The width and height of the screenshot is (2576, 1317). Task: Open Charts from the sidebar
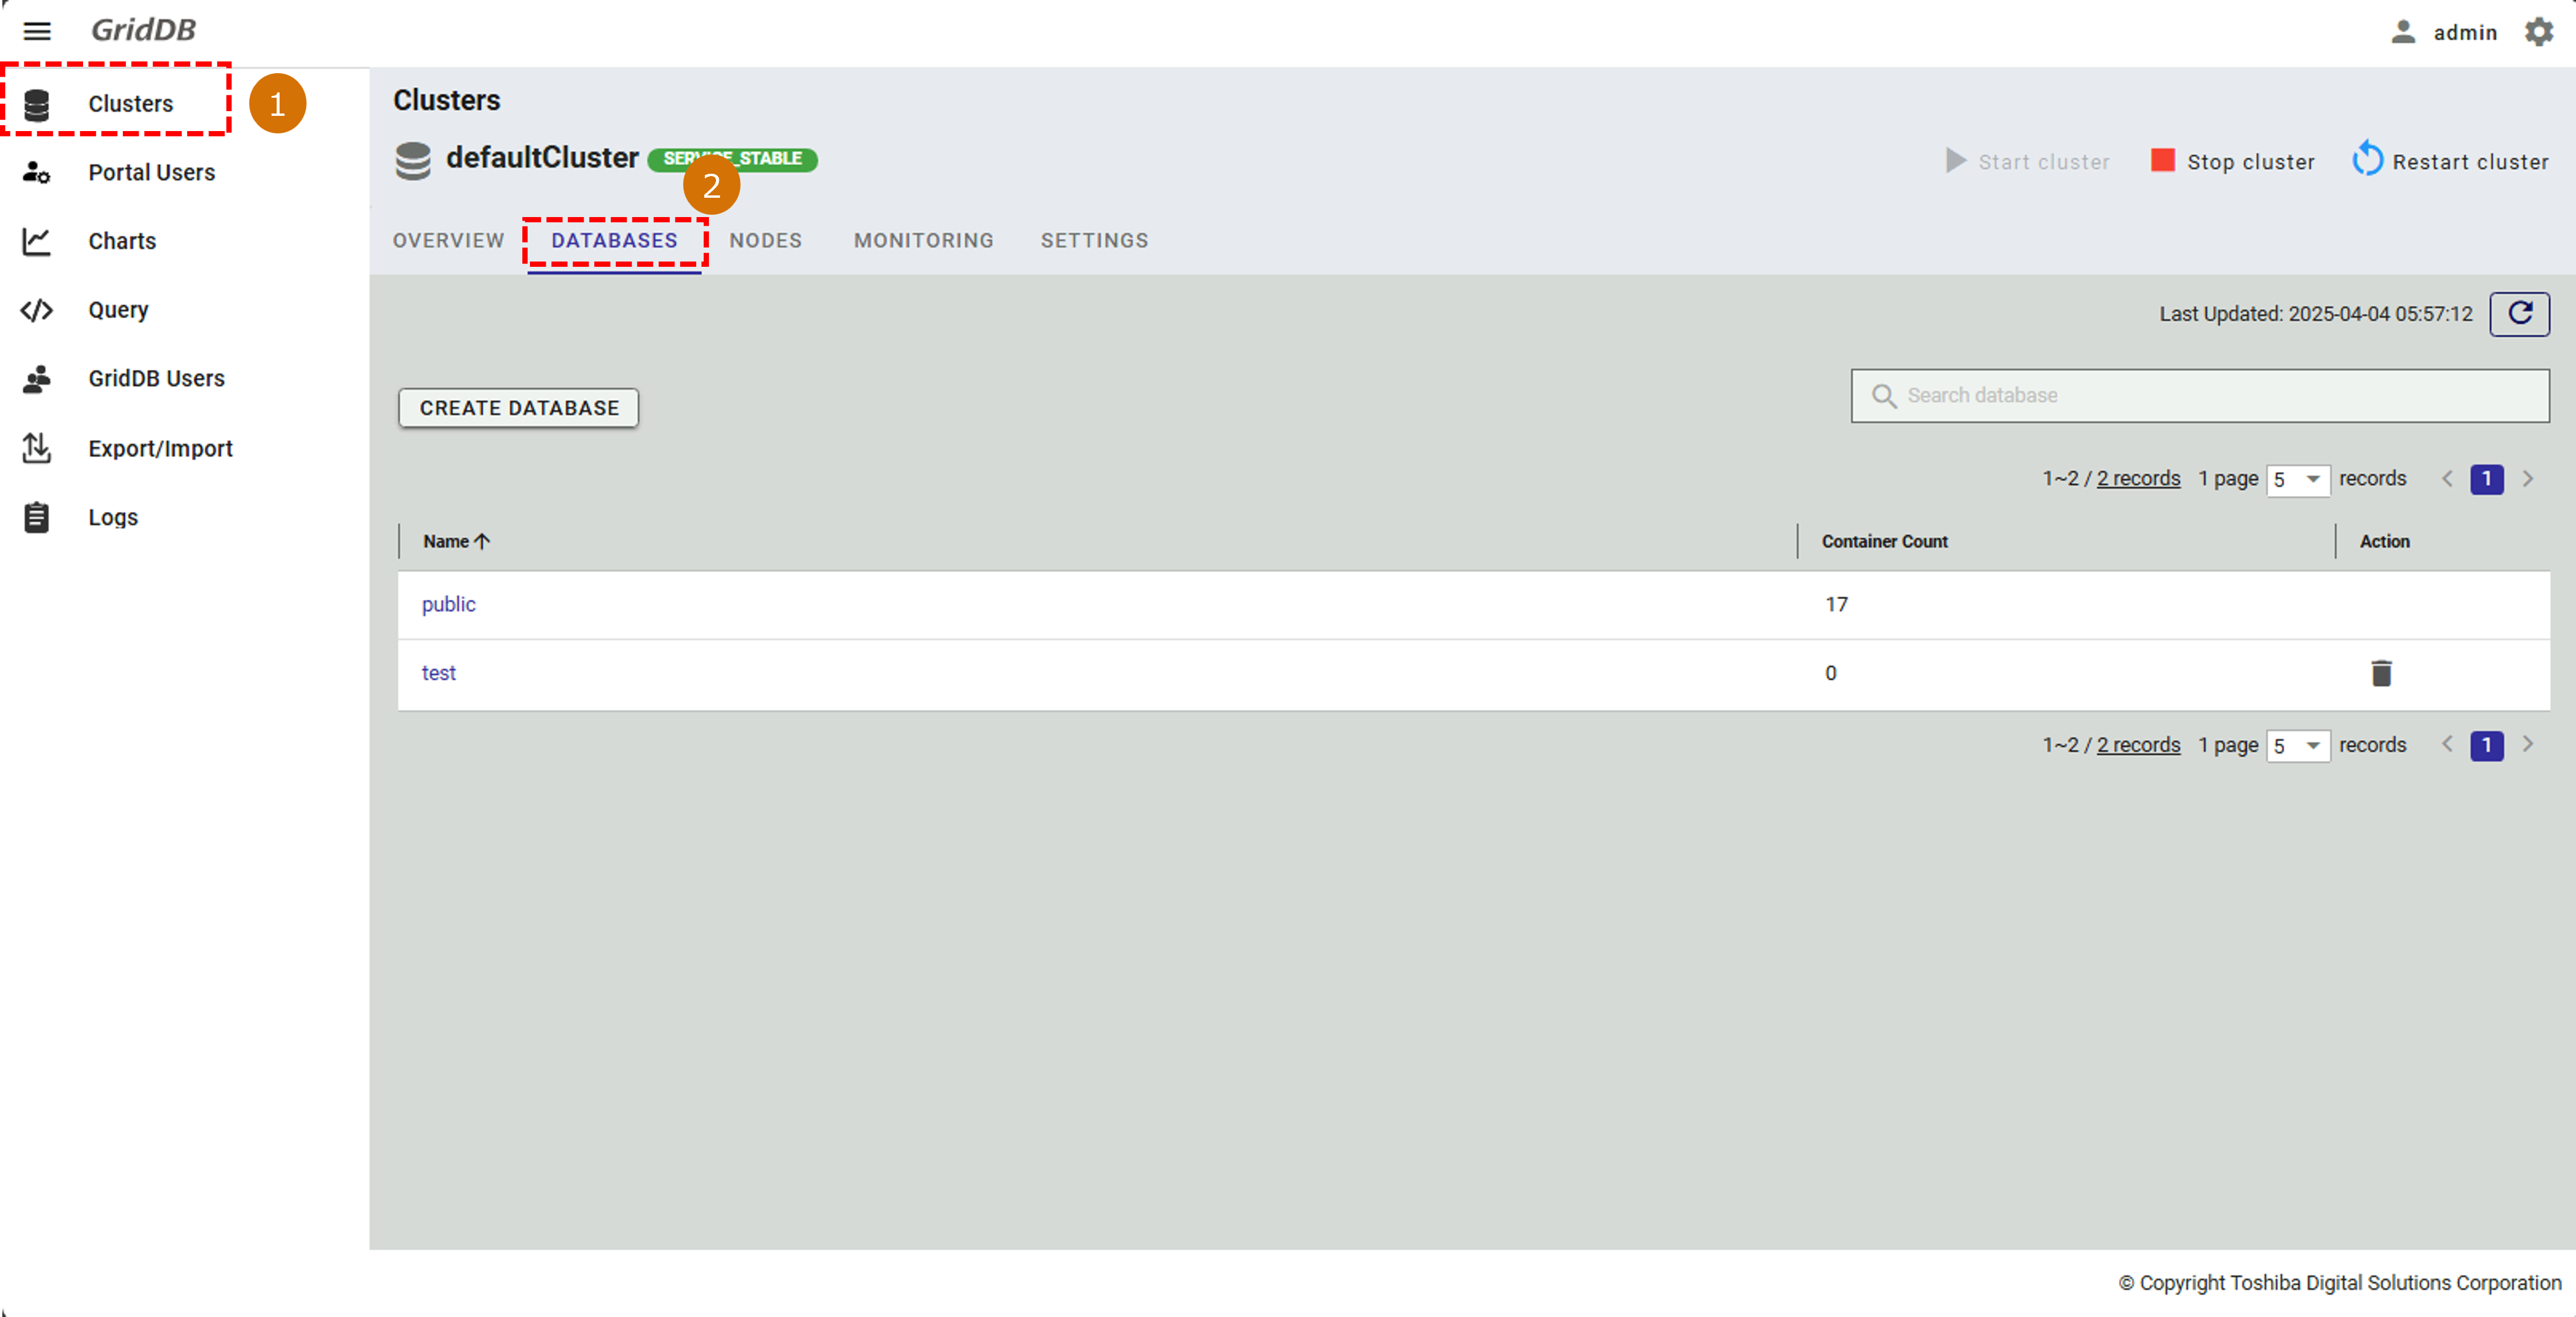tap(121, 241)
